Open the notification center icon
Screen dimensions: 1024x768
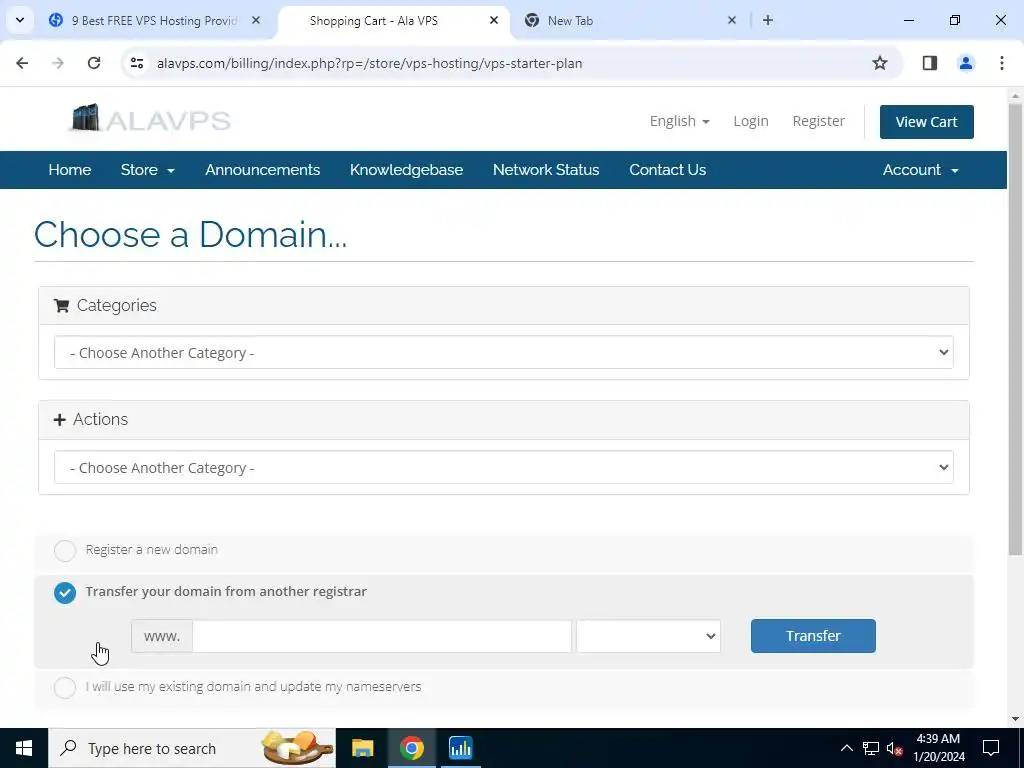point(991,748)
